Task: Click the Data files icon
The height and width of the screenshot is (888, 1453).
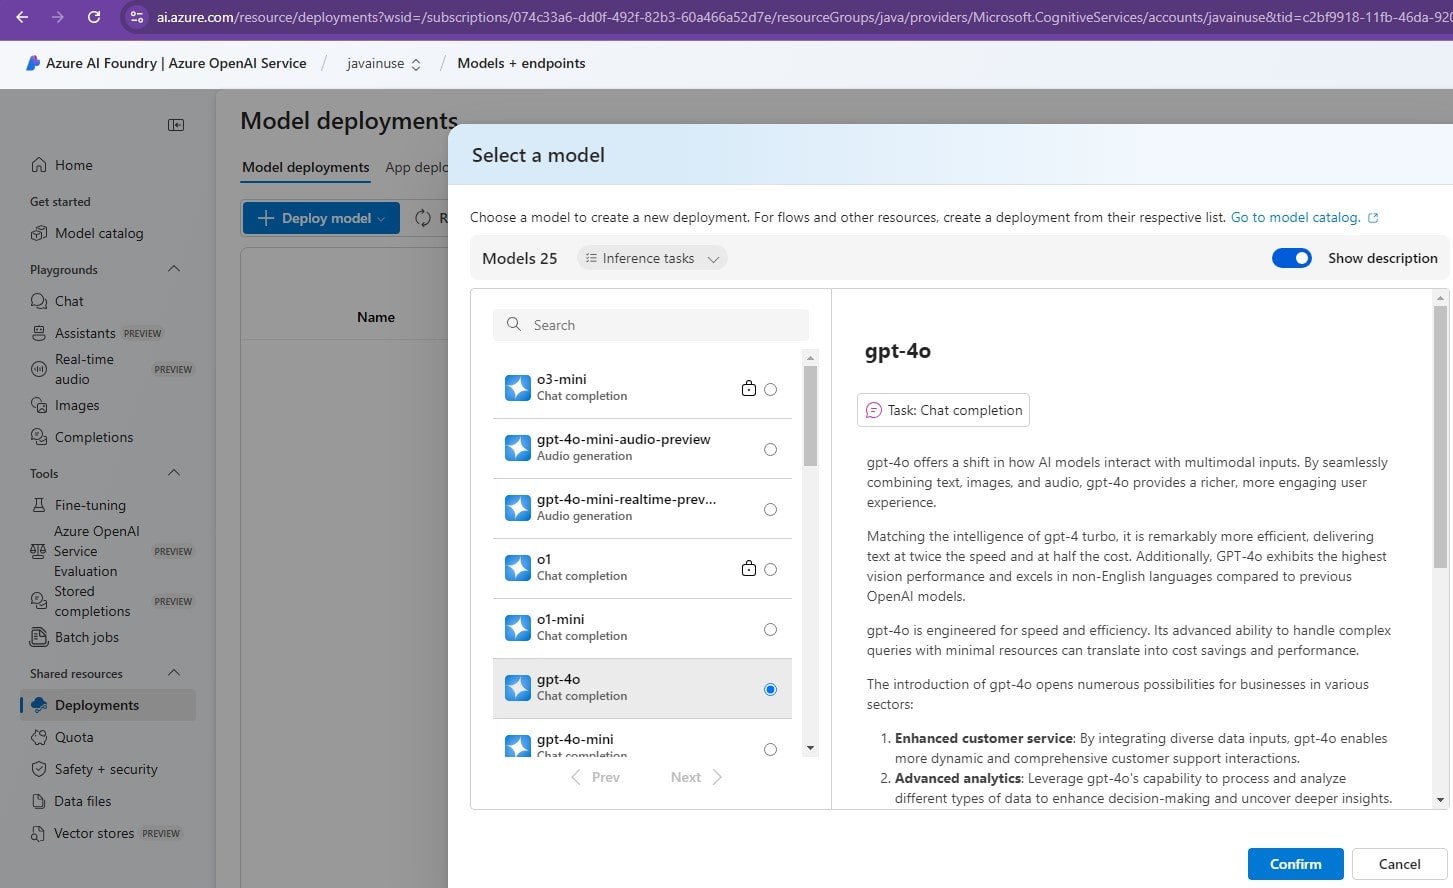Action: point(39,801)
